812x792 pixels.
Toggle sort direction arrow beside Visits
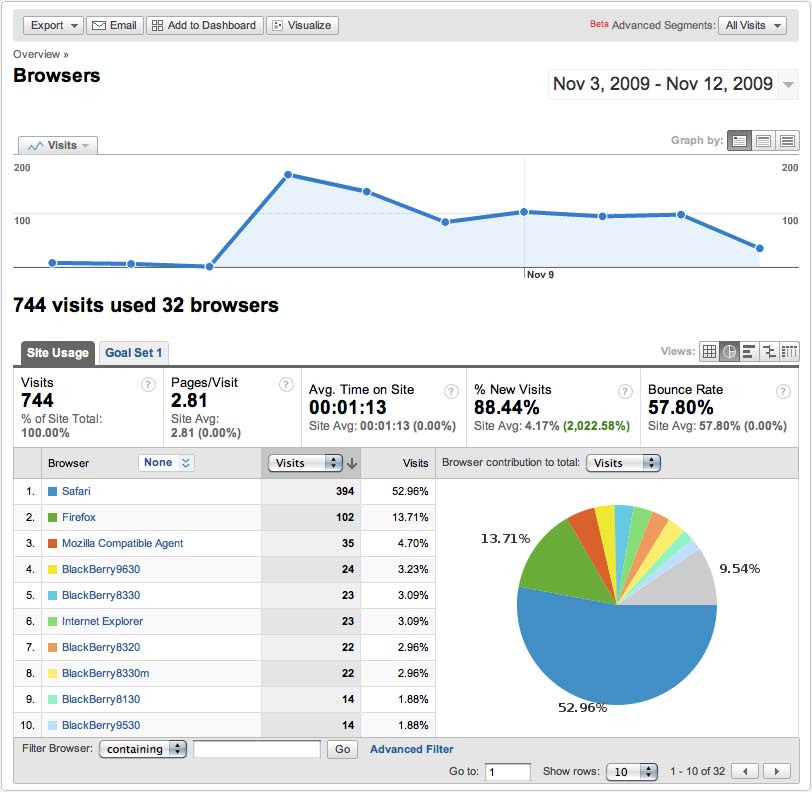pyautogui.click(x=352, y=463)
